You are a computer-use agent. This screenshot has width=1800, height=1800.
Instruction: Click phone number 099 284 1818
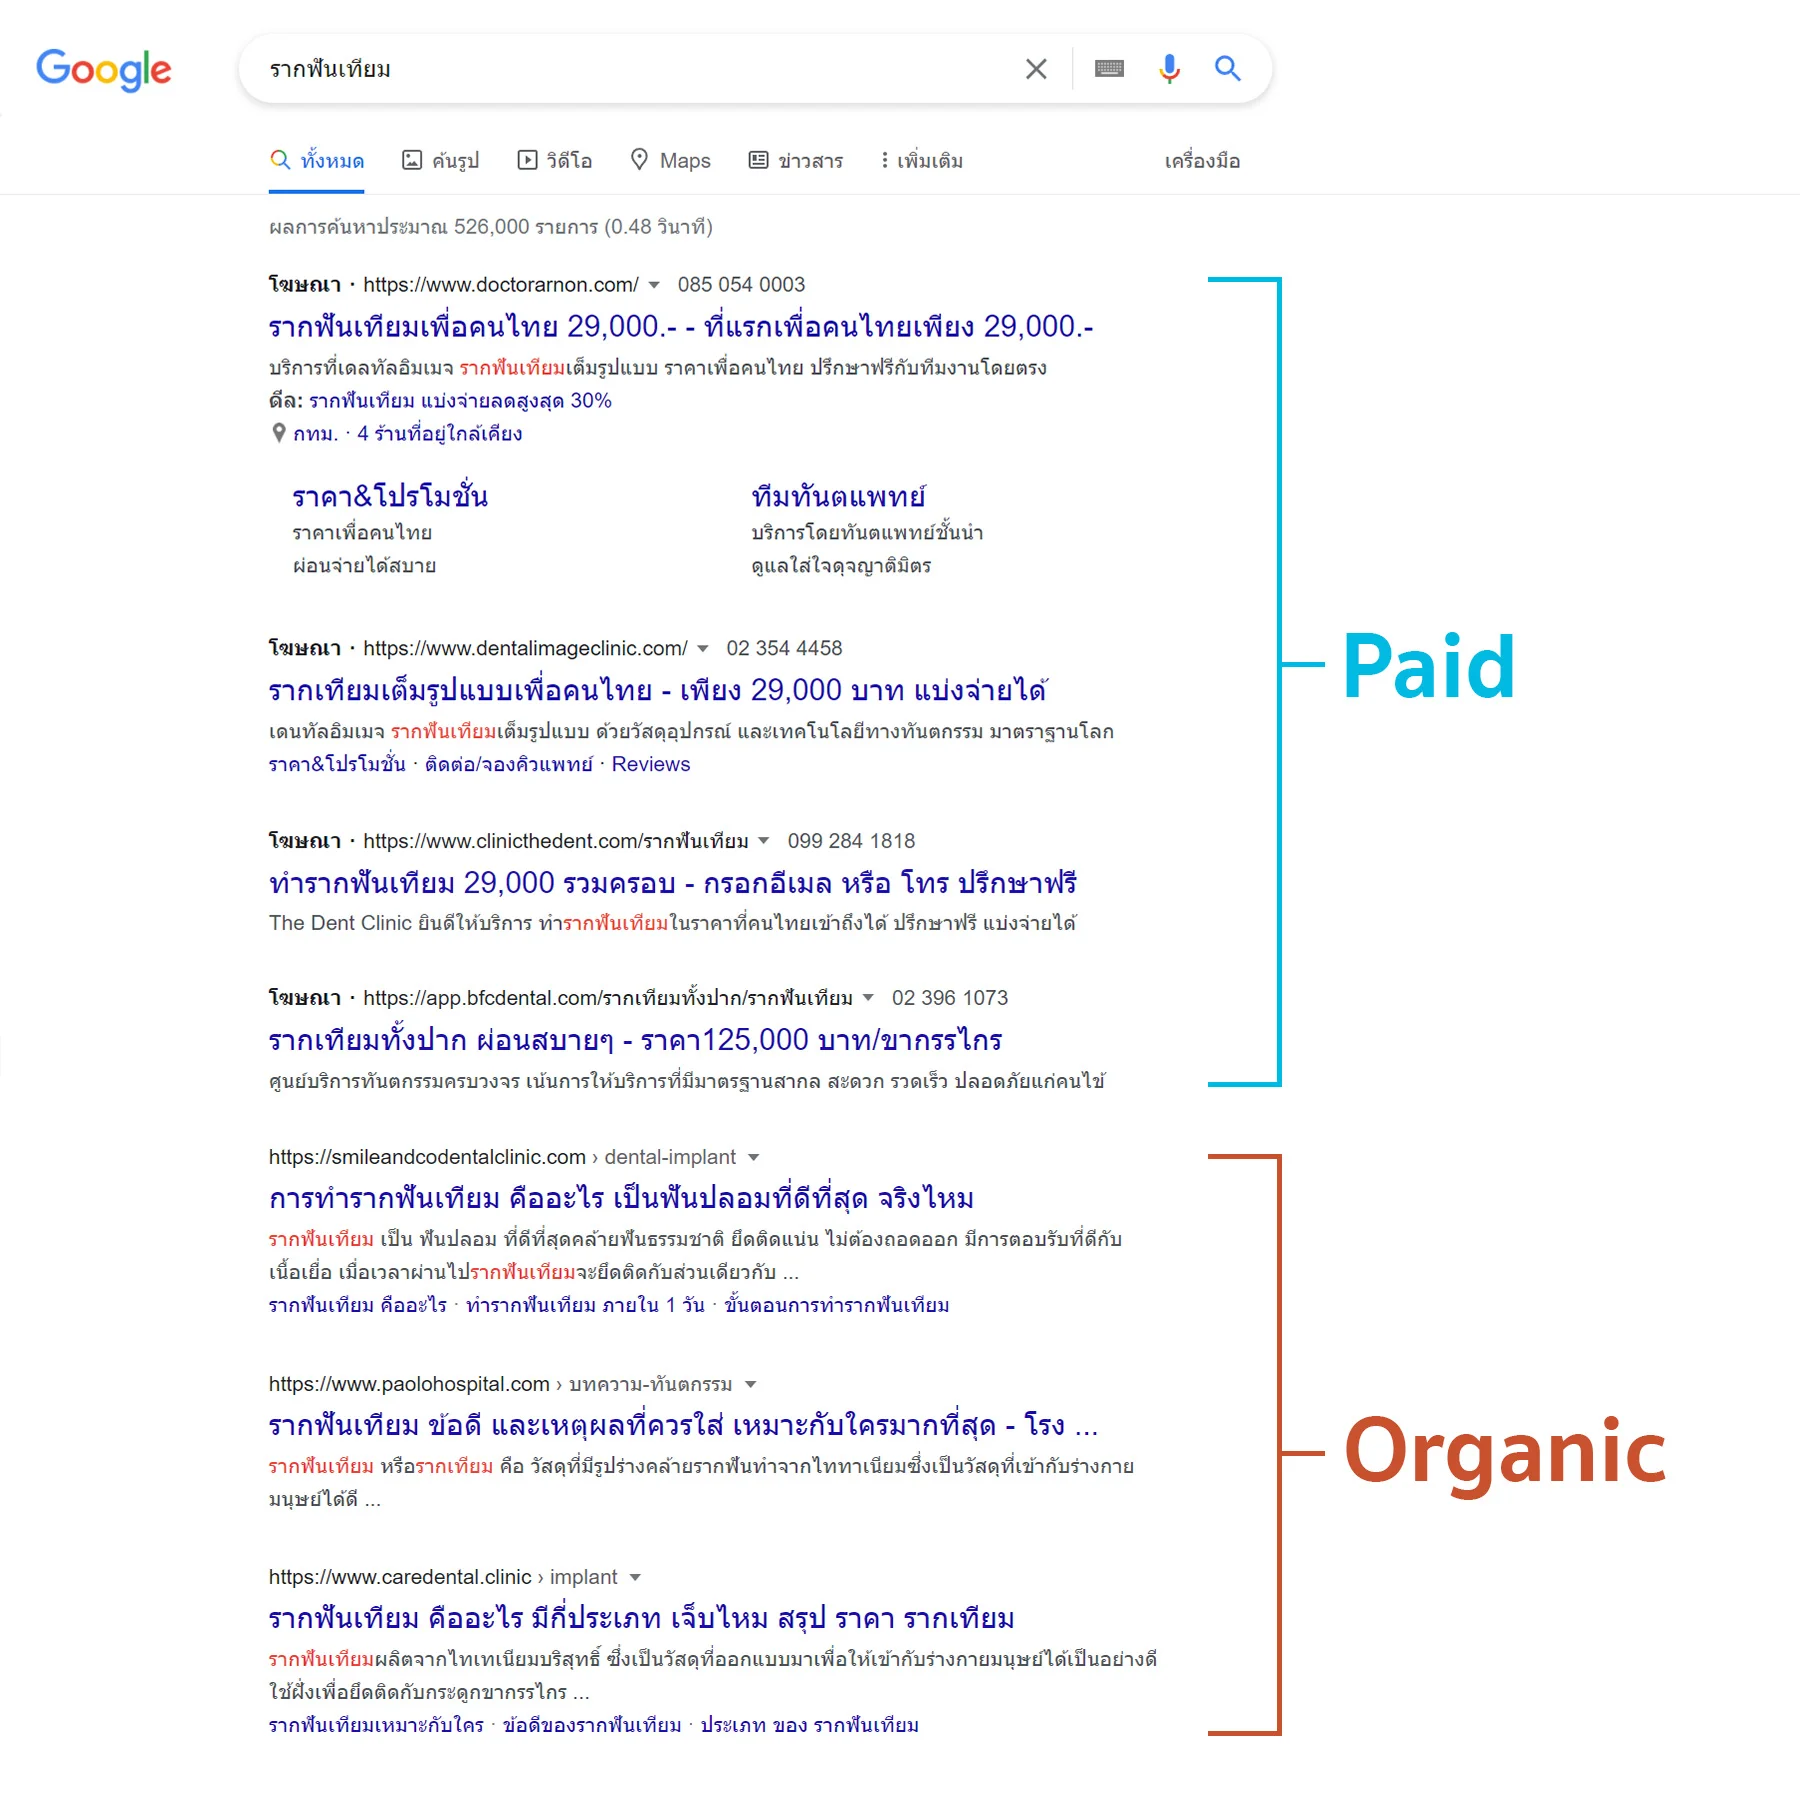pos(851,841)
